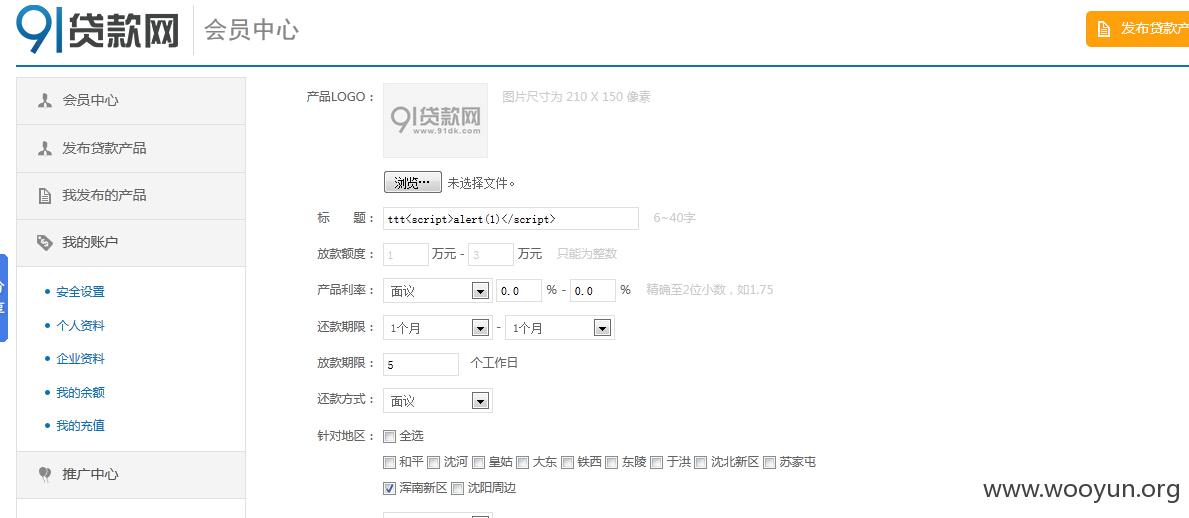Click the balloon icon beside 推广中心
The width and height of the screenshot is (1189, 518).
pyautogui.click(x=45, y=474)
